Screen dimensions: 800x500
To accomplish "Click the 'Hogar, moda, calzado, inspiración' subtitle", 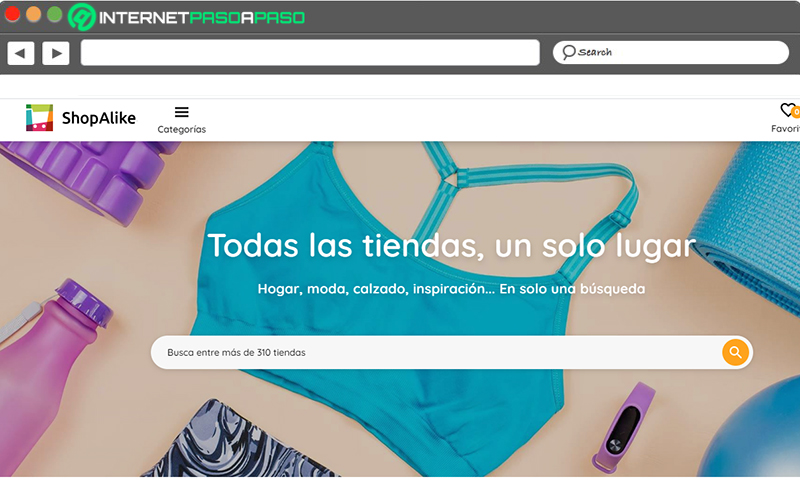I will click(451, 289).
